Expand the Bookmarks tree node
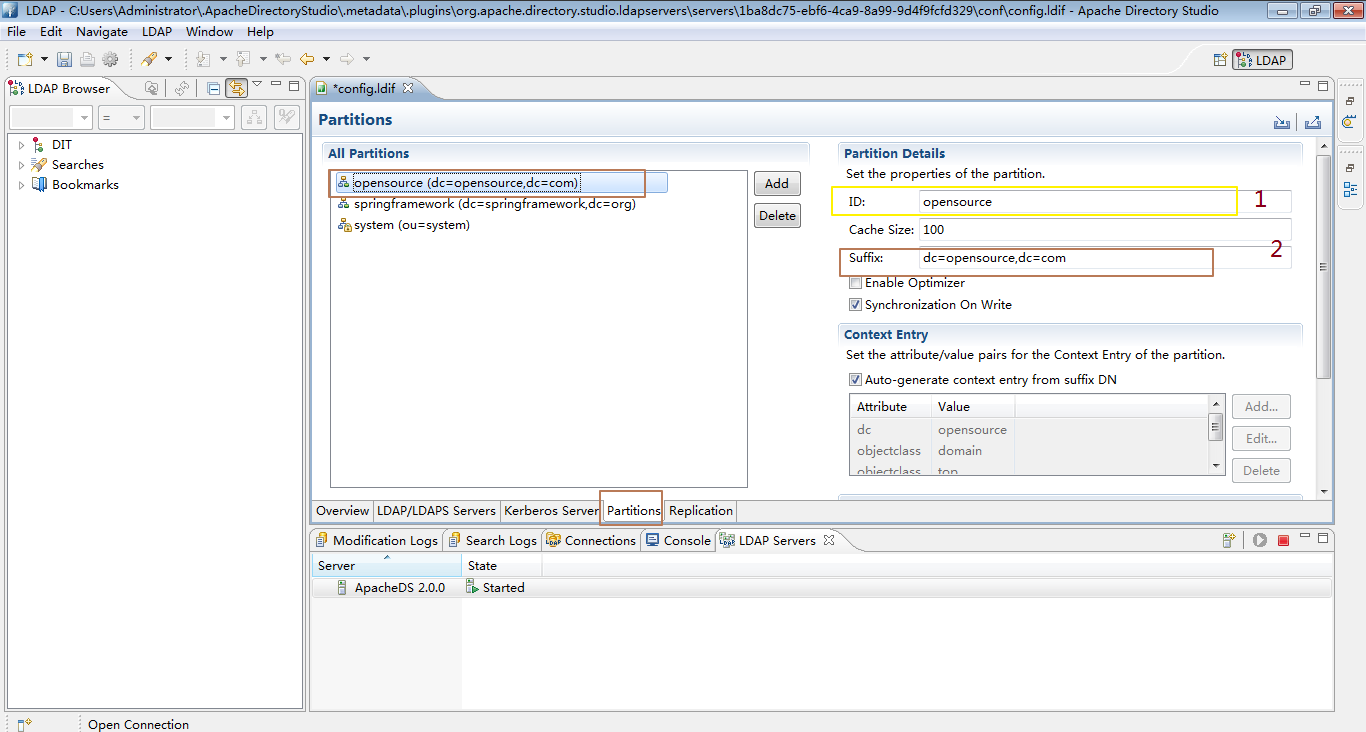Viewport: 1366px width, 732px height. (21, 185)
